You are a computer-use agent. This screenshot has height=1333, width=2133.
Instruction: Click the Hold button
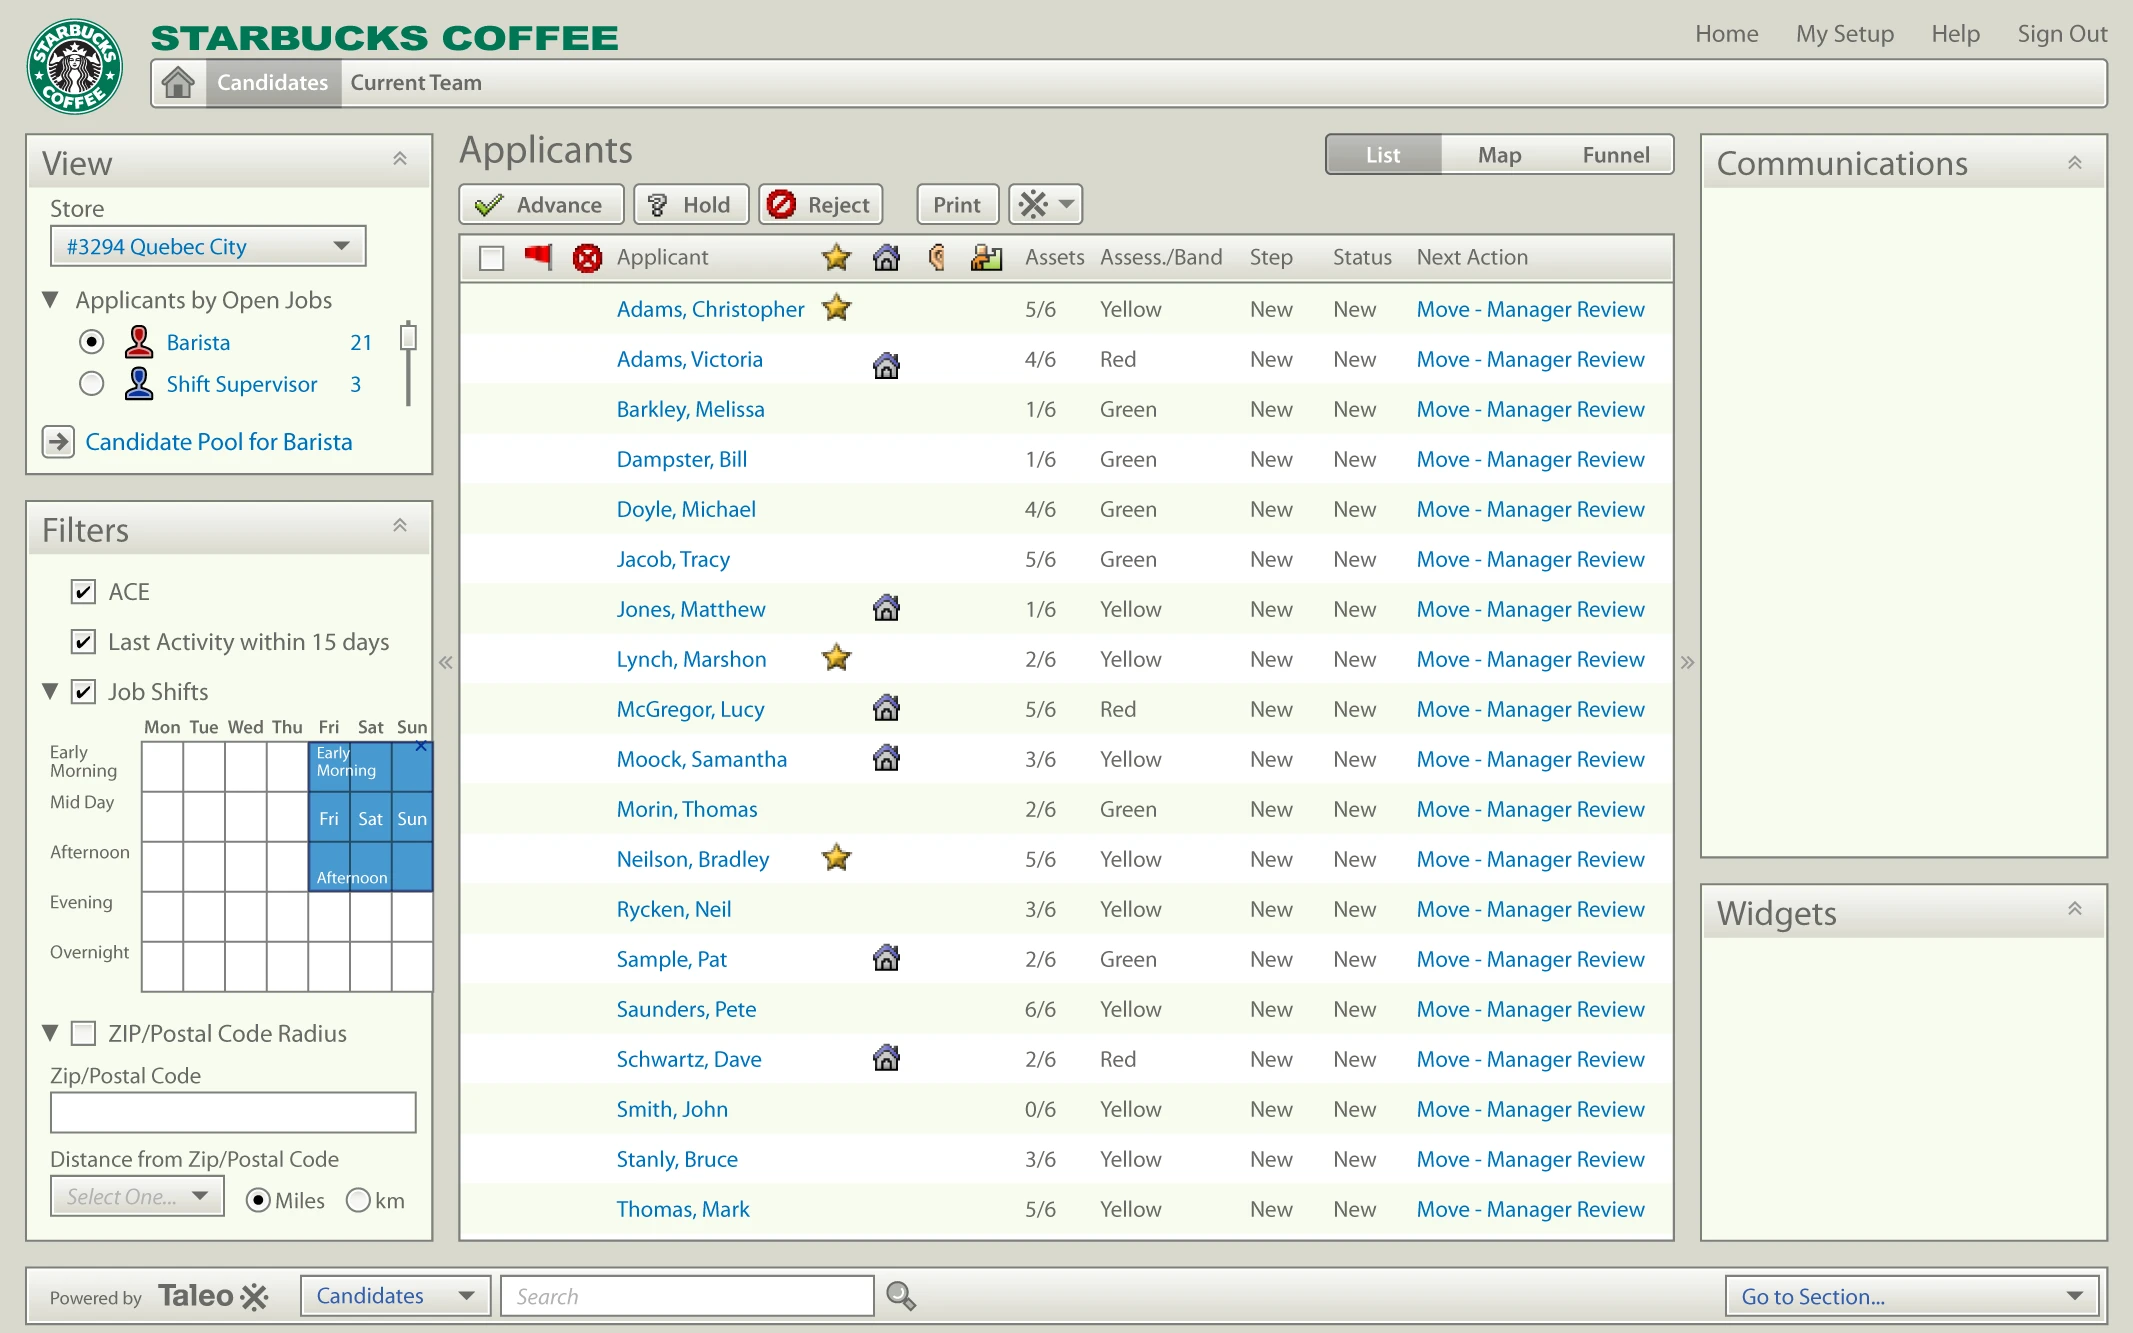pyautogui.click(x=691, y=205)
